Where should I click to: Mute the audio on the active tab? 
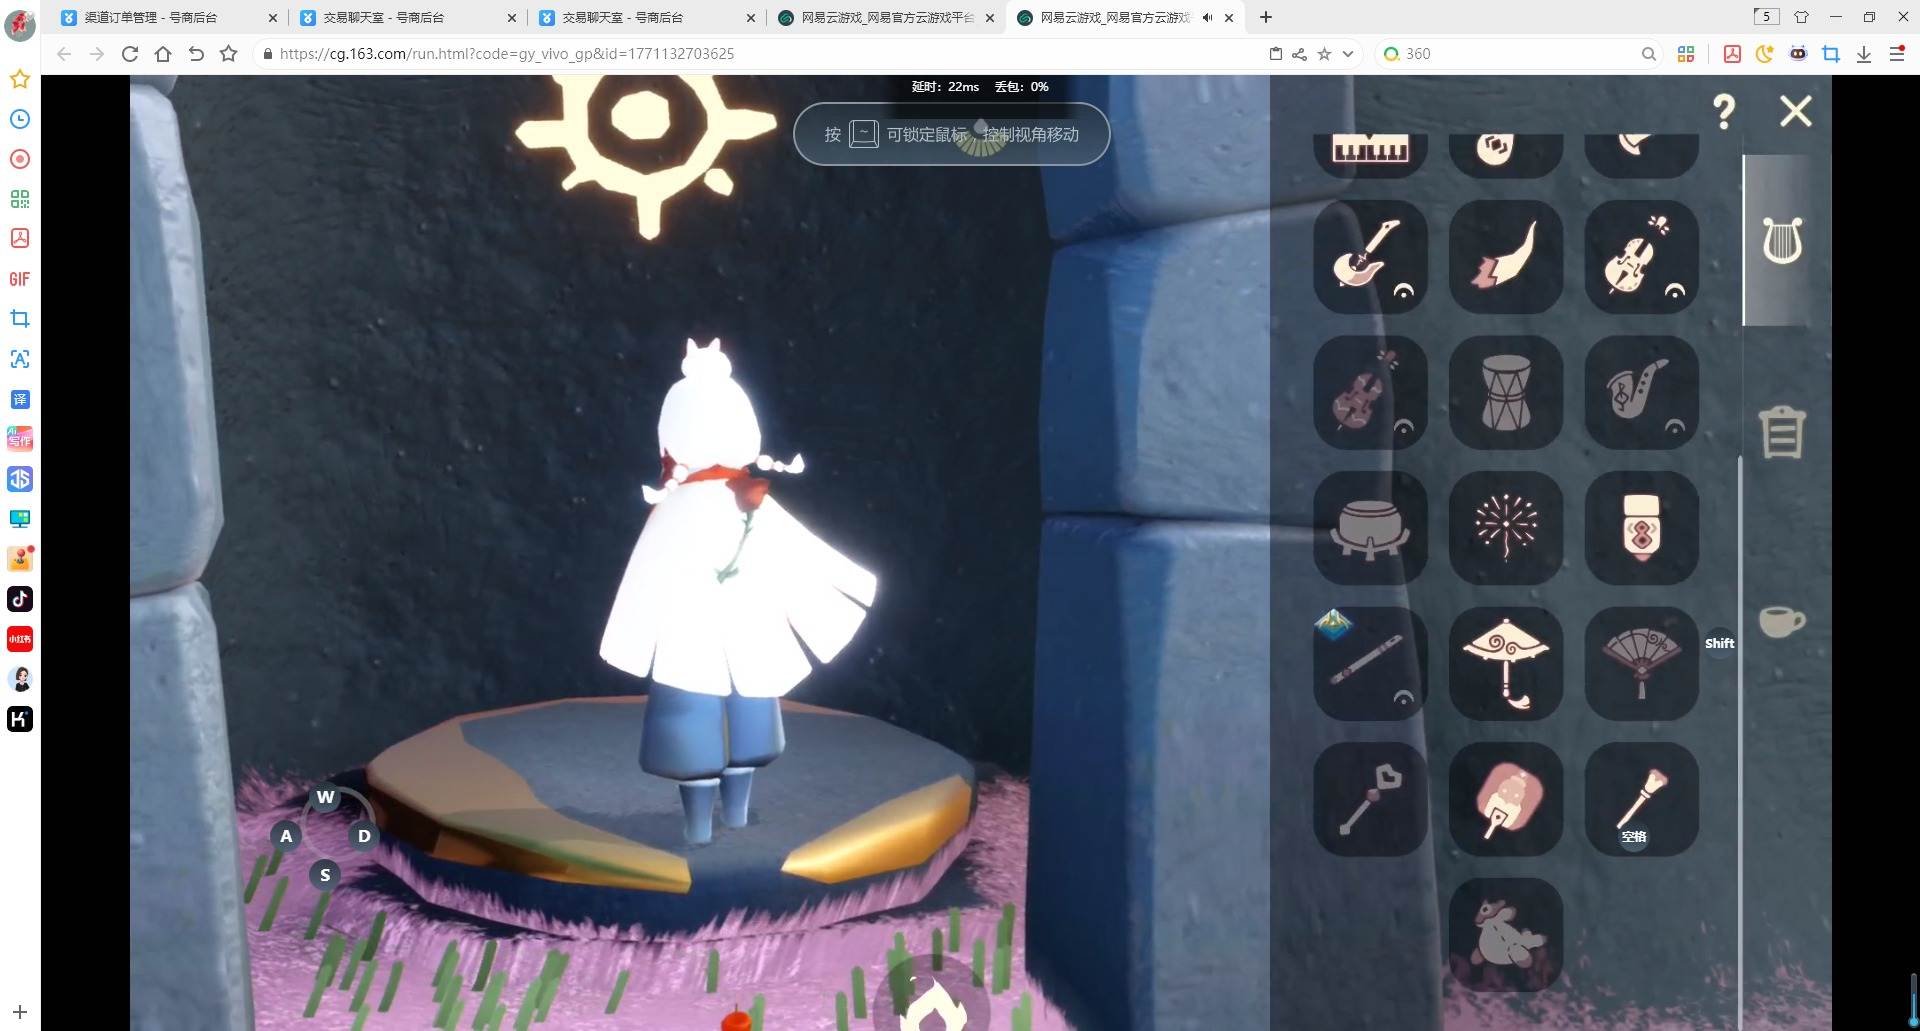(x=1207, y=17)
